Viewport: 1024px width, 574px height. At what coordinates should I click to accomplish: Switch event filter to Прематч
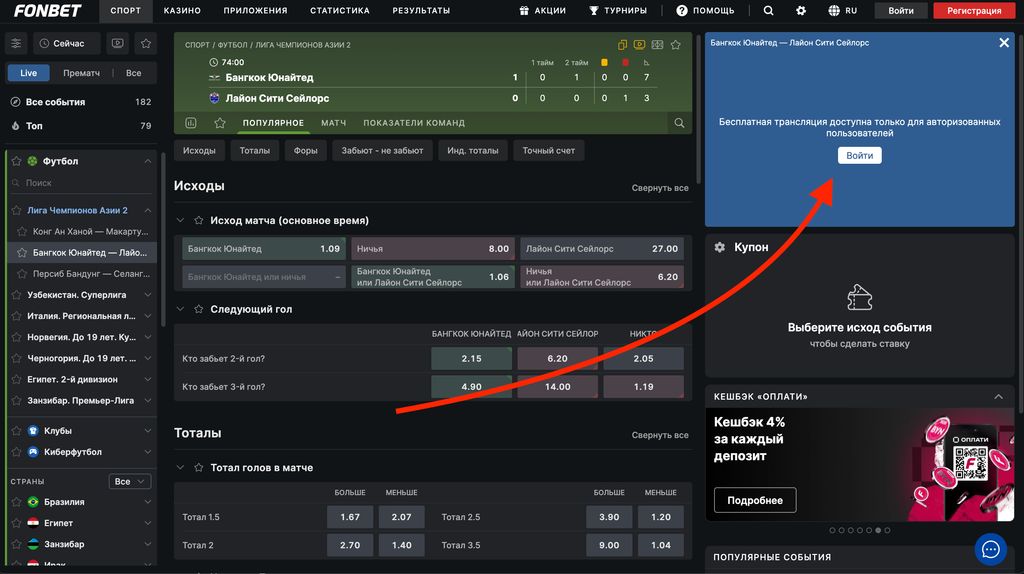(81, 73)
